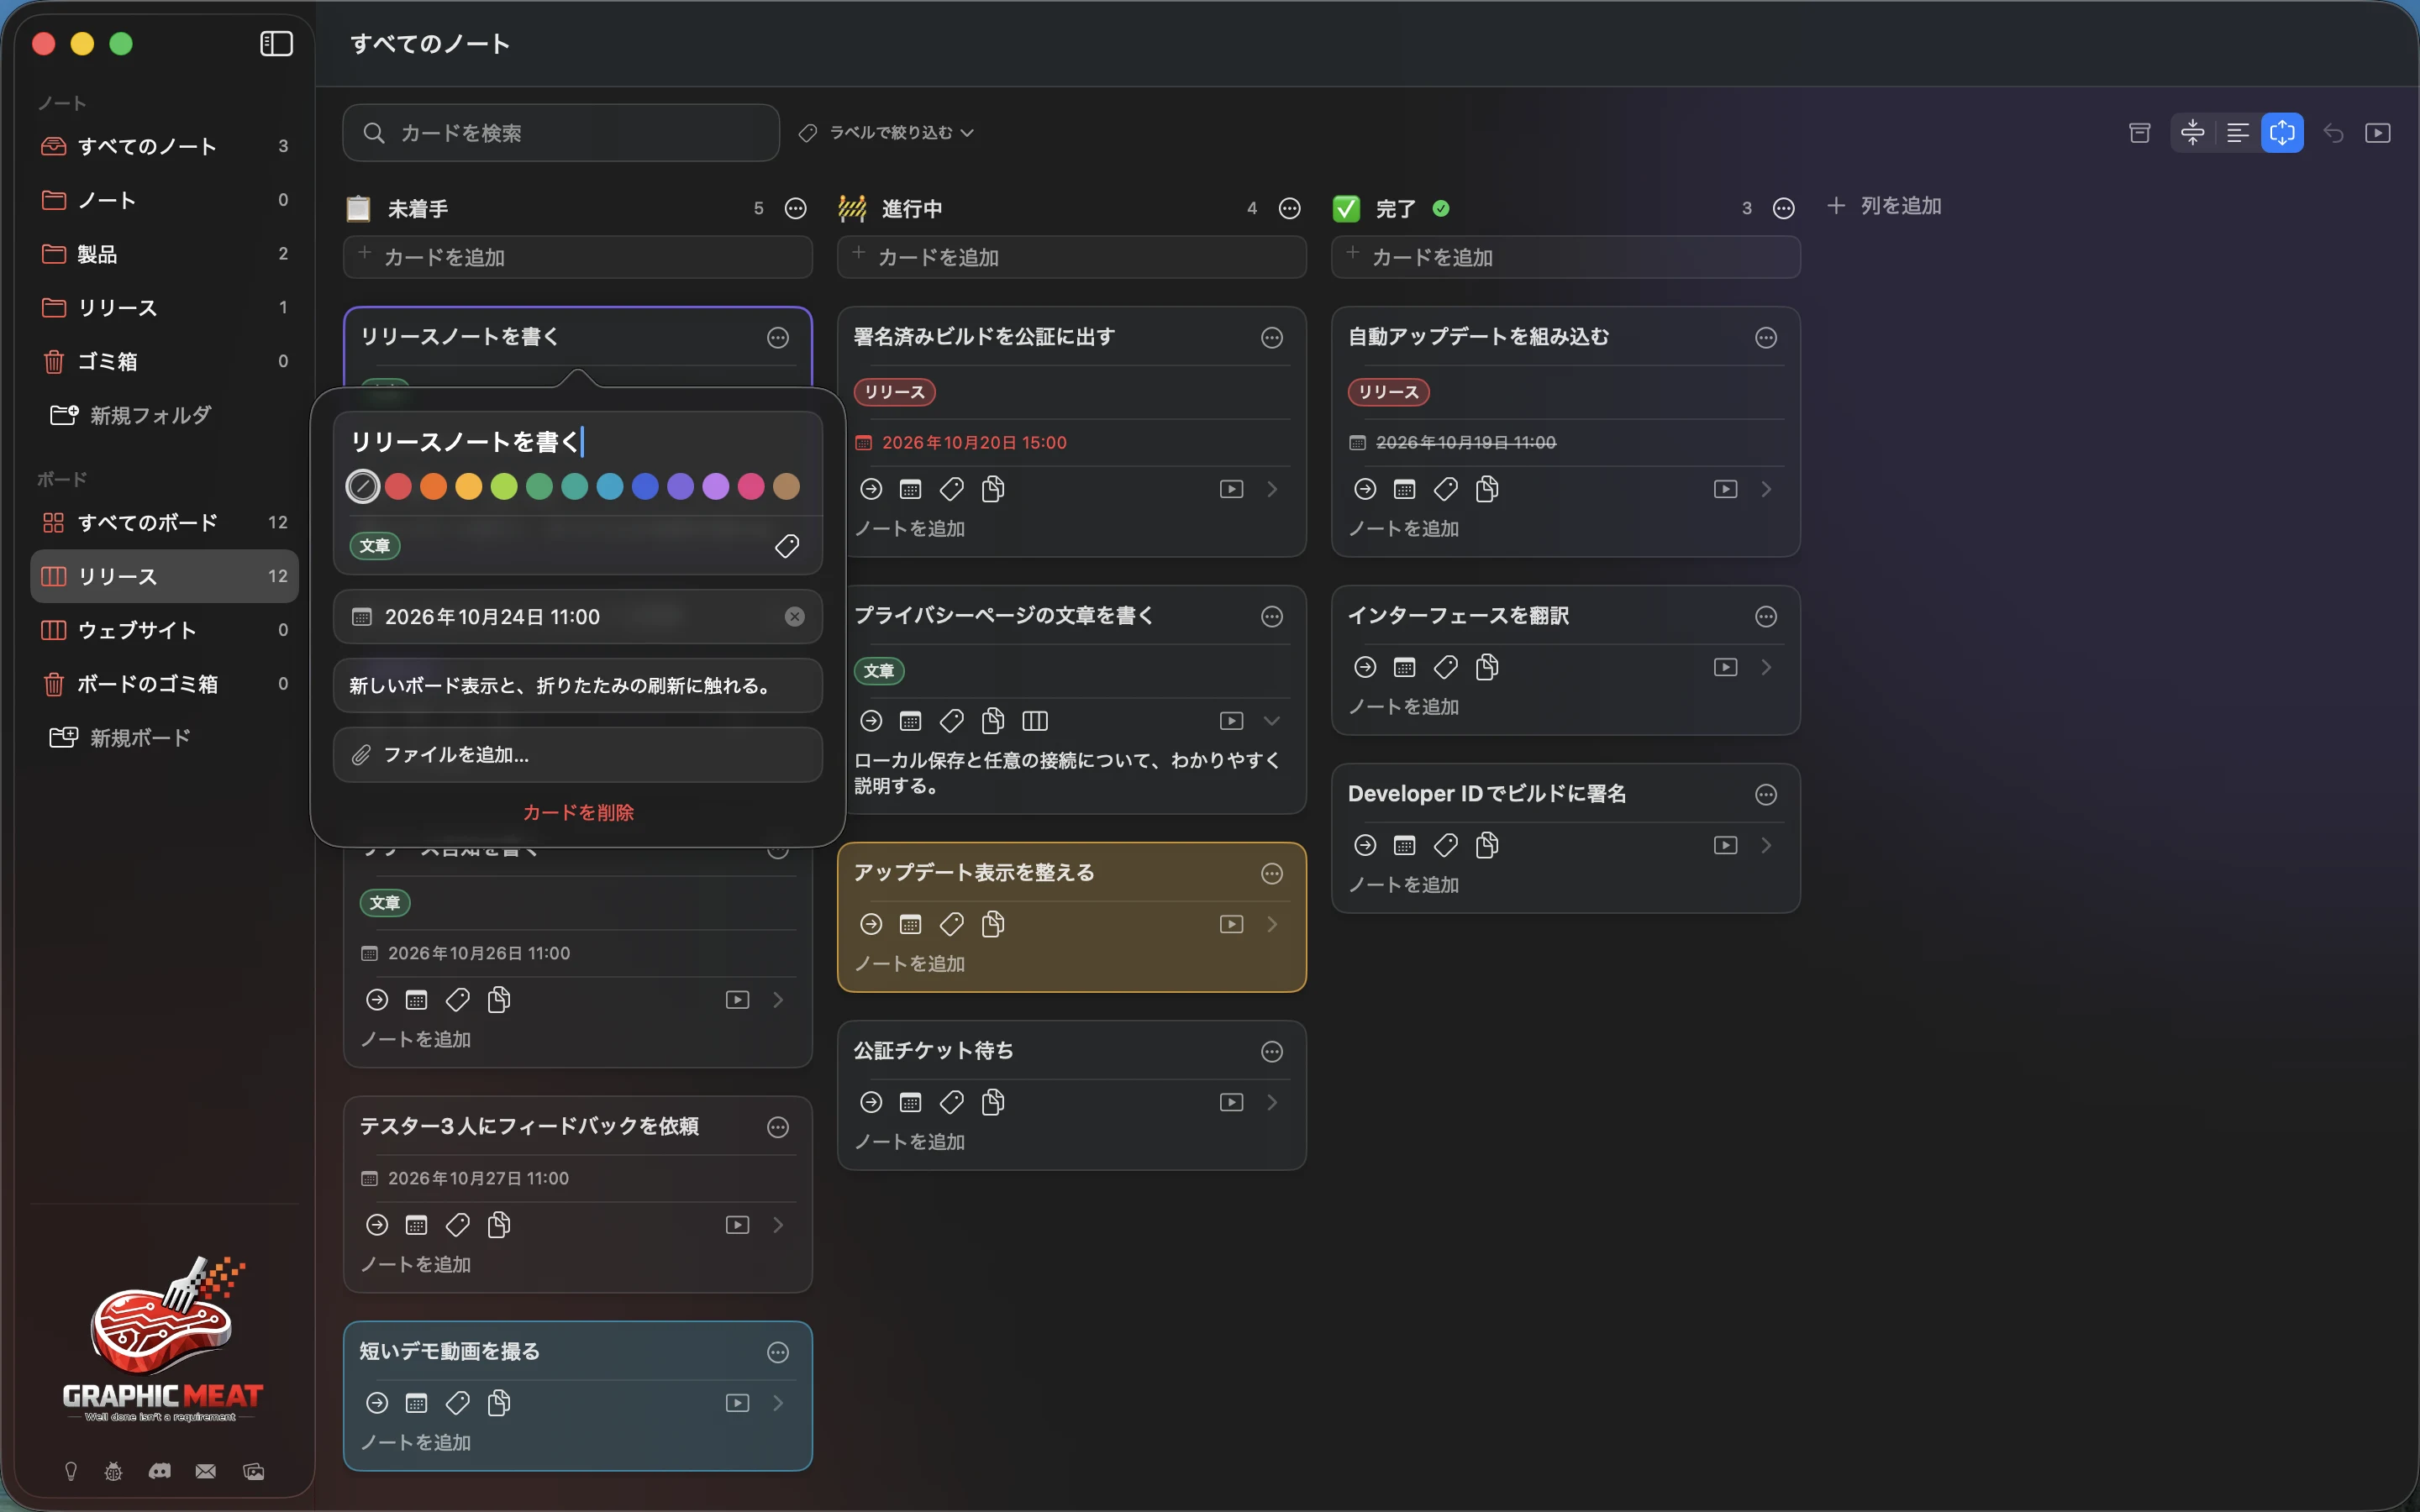The height and width of the screenshot is (1512, 2420).
Task: Toggle green done checkmark on 完了 column
Action: click(x=1441, y=209)
